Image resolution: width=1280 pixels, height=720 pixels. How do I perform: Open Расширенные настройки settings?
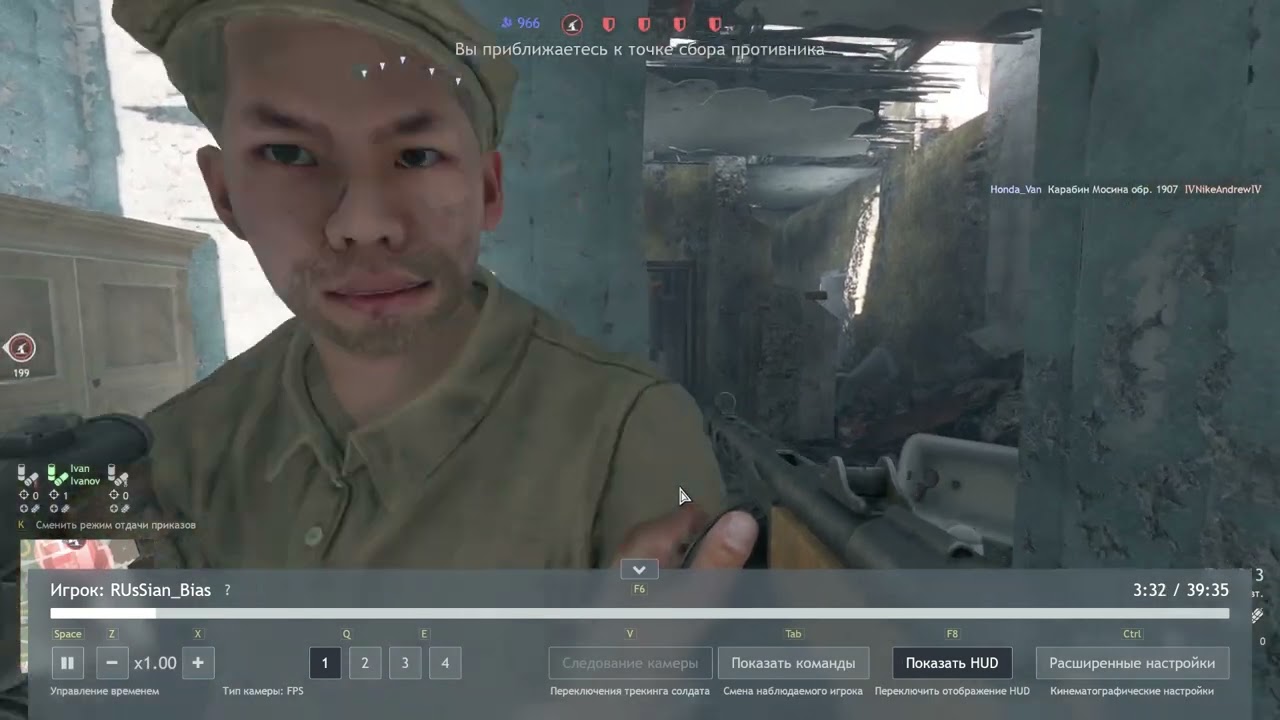pyautogui.click(x=1132, y=663)
